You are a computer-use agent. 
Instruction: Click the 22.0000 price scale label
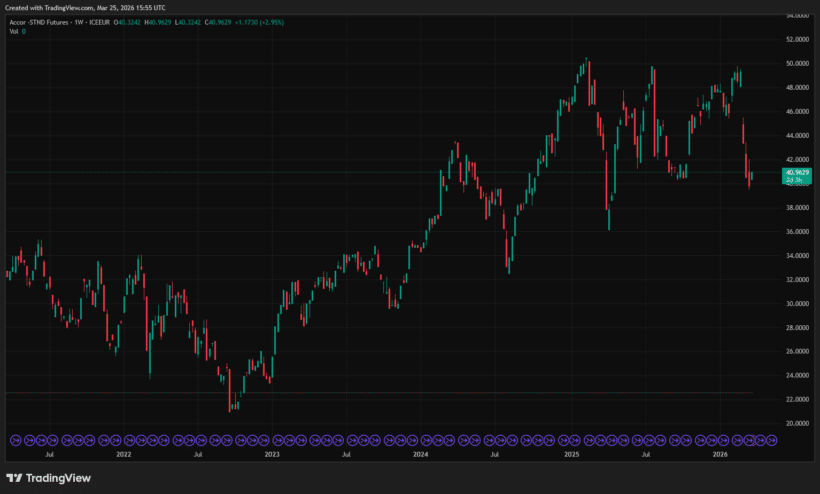[x=797, y=399]
